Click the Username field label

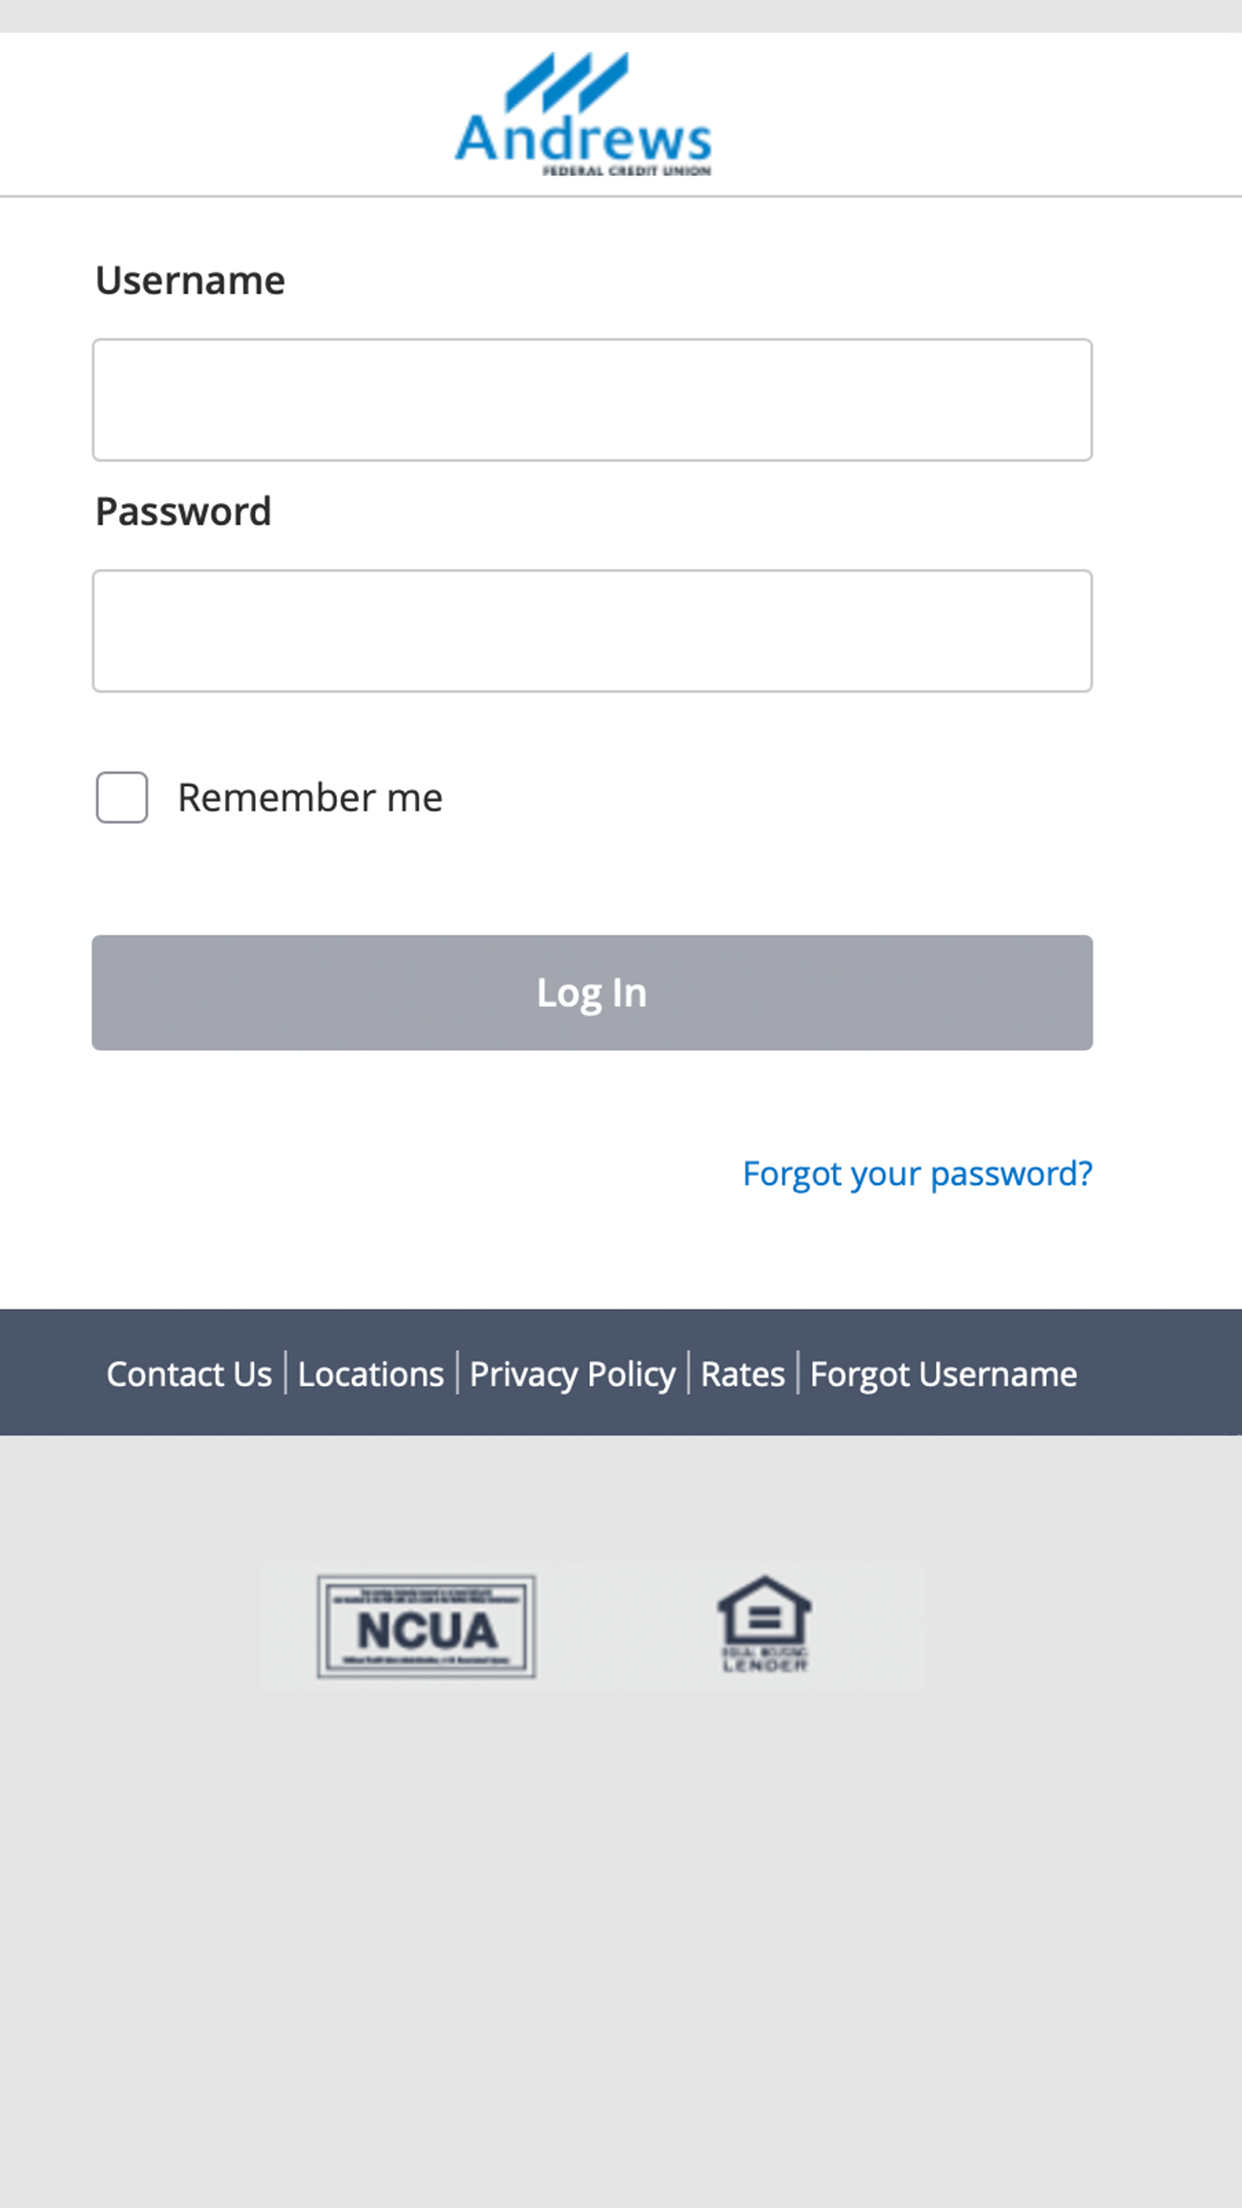190,280
